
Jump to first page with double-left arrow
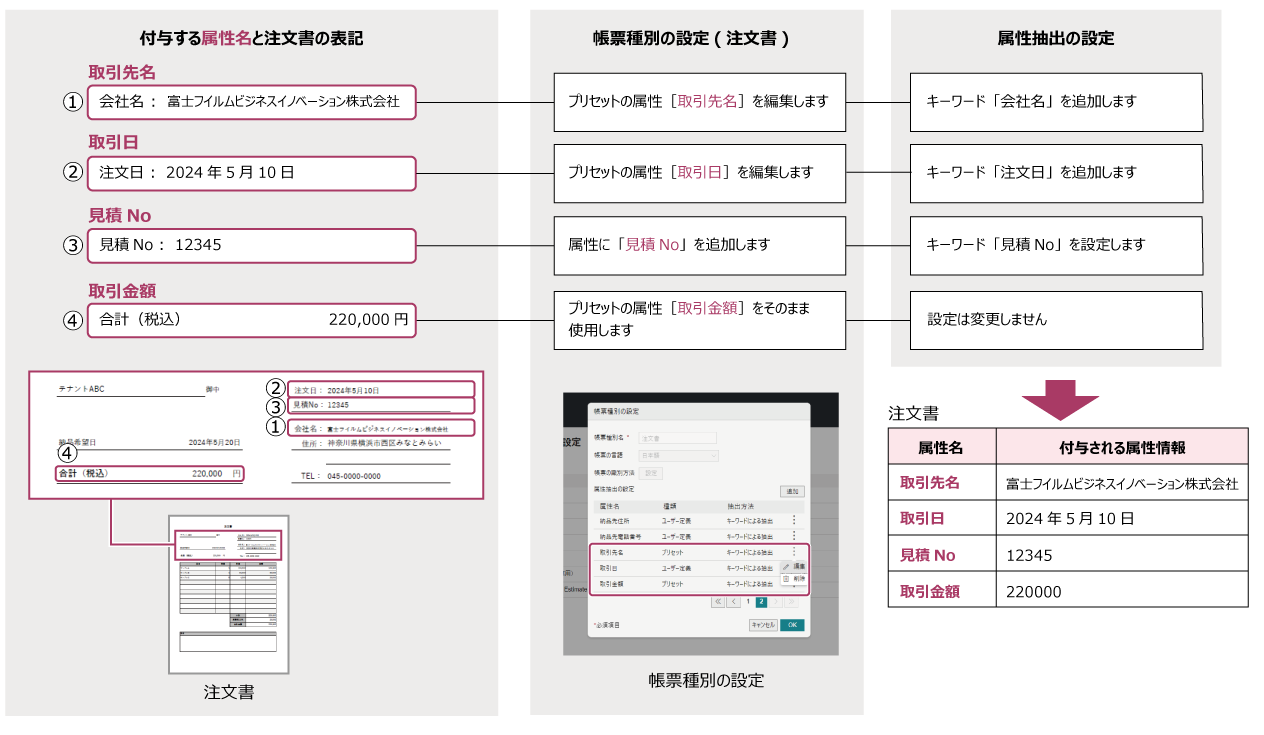pyautogui.click(x=718, y=602)
